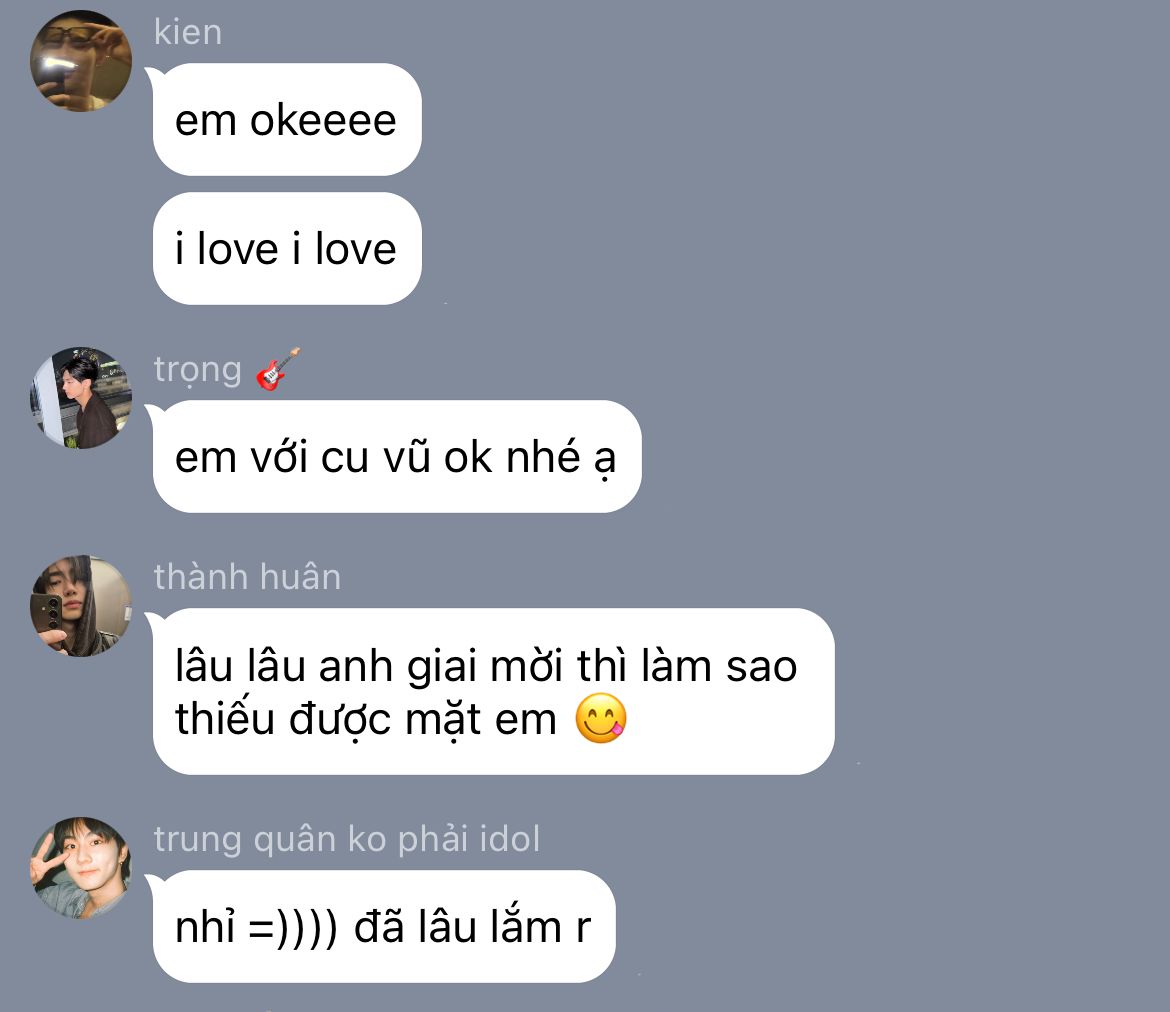Screen dimensions: 1170x1012
Task: Select the 'i love i love' bubble
Action: (x=287, y=249)
